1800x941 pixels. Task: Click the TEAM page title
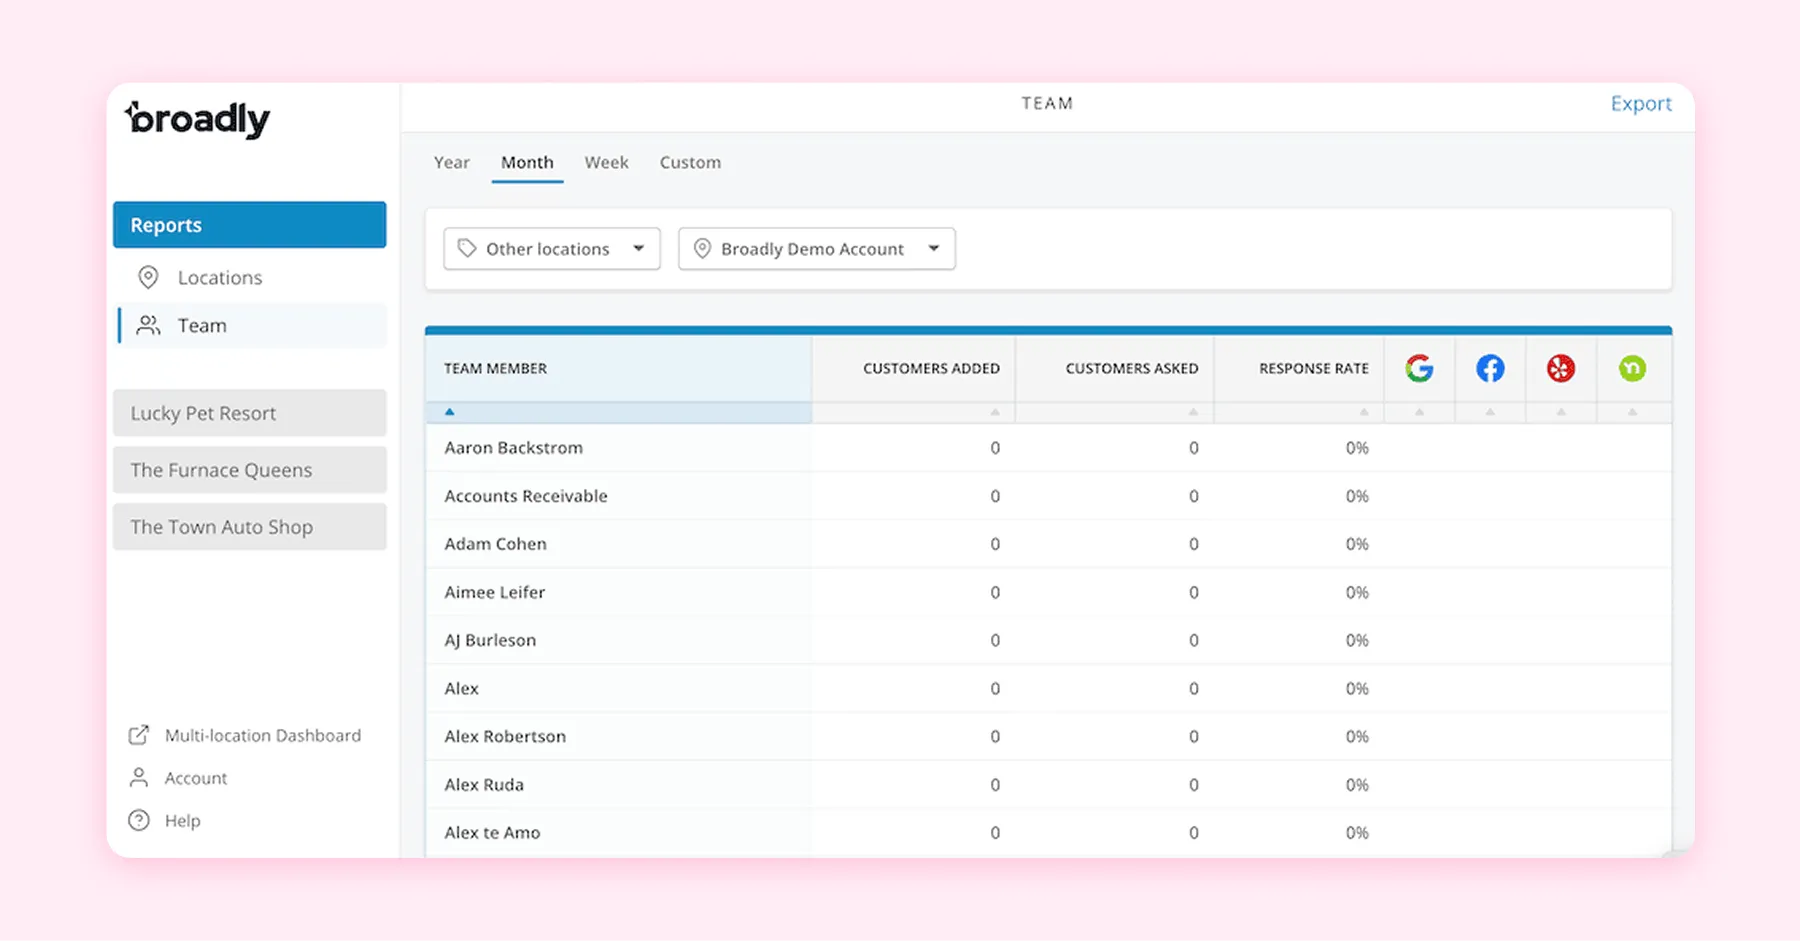(x=1047, y=104)
